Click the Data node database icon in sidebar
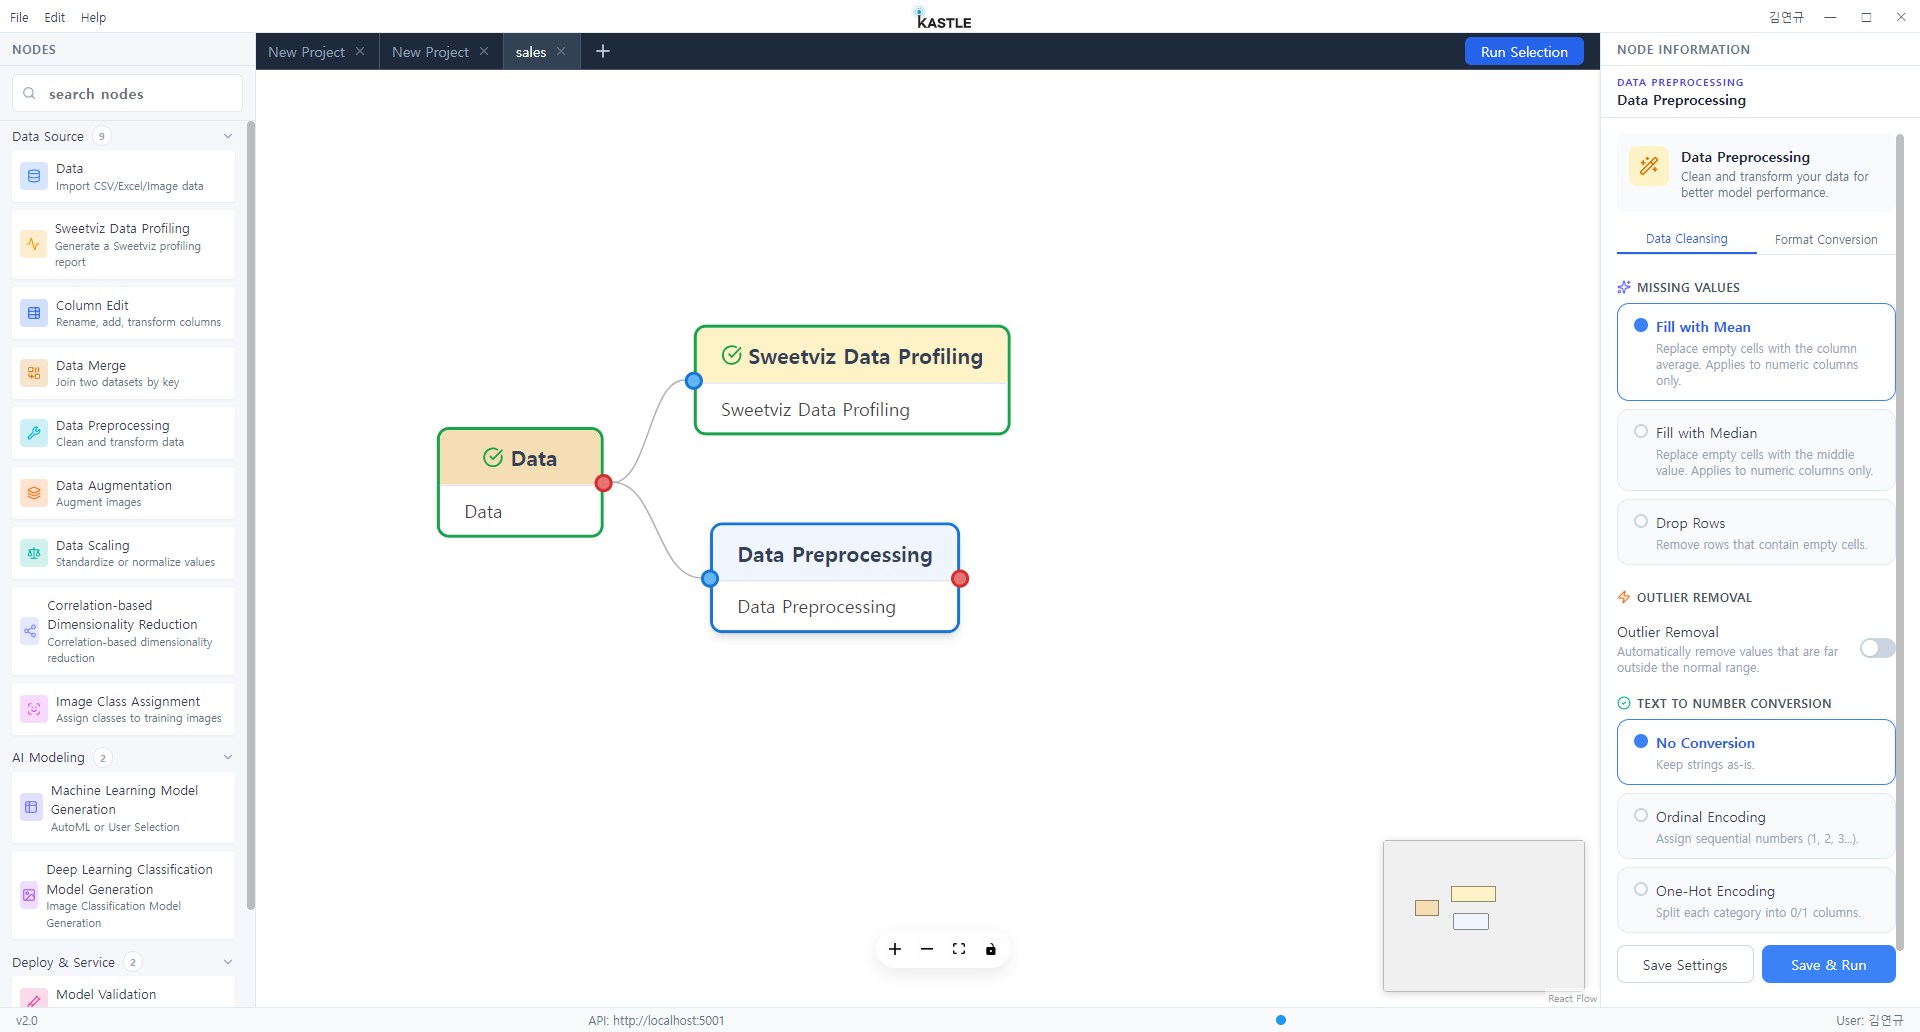The height and width of the screenshot is (1032, 1920). 34,176
